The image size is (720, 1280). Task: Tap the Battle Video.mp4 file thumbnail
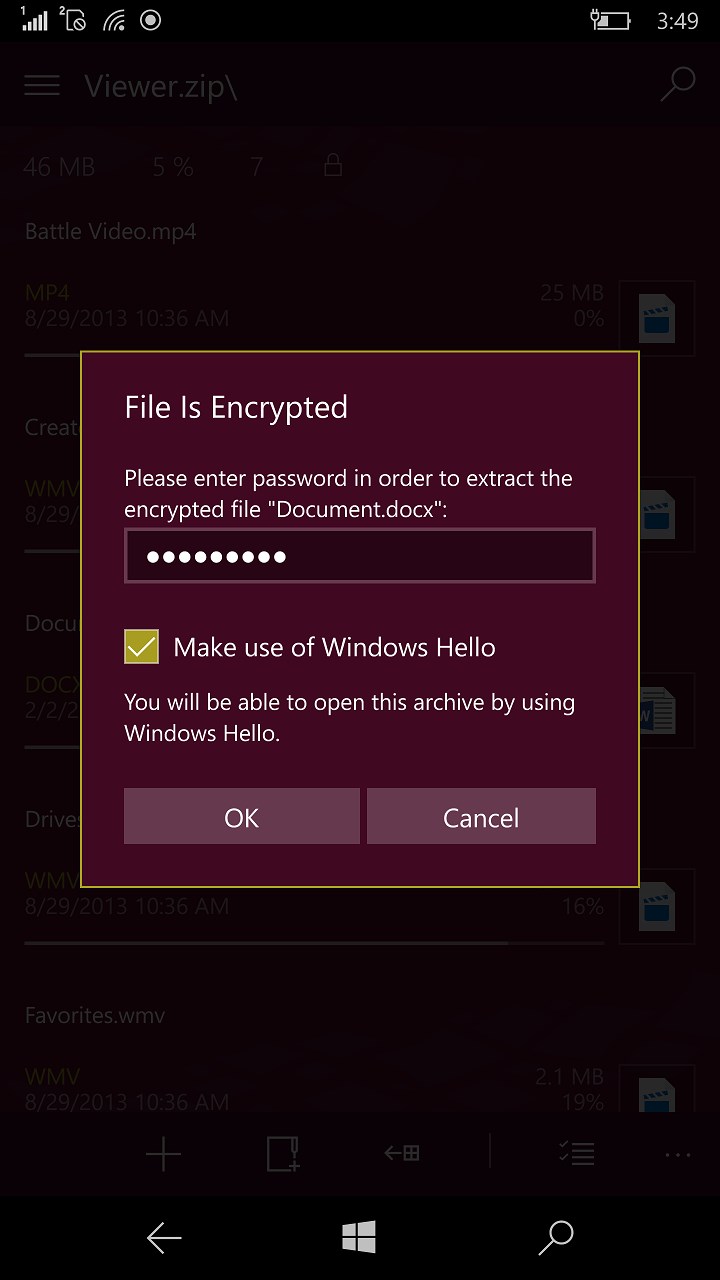657,319
